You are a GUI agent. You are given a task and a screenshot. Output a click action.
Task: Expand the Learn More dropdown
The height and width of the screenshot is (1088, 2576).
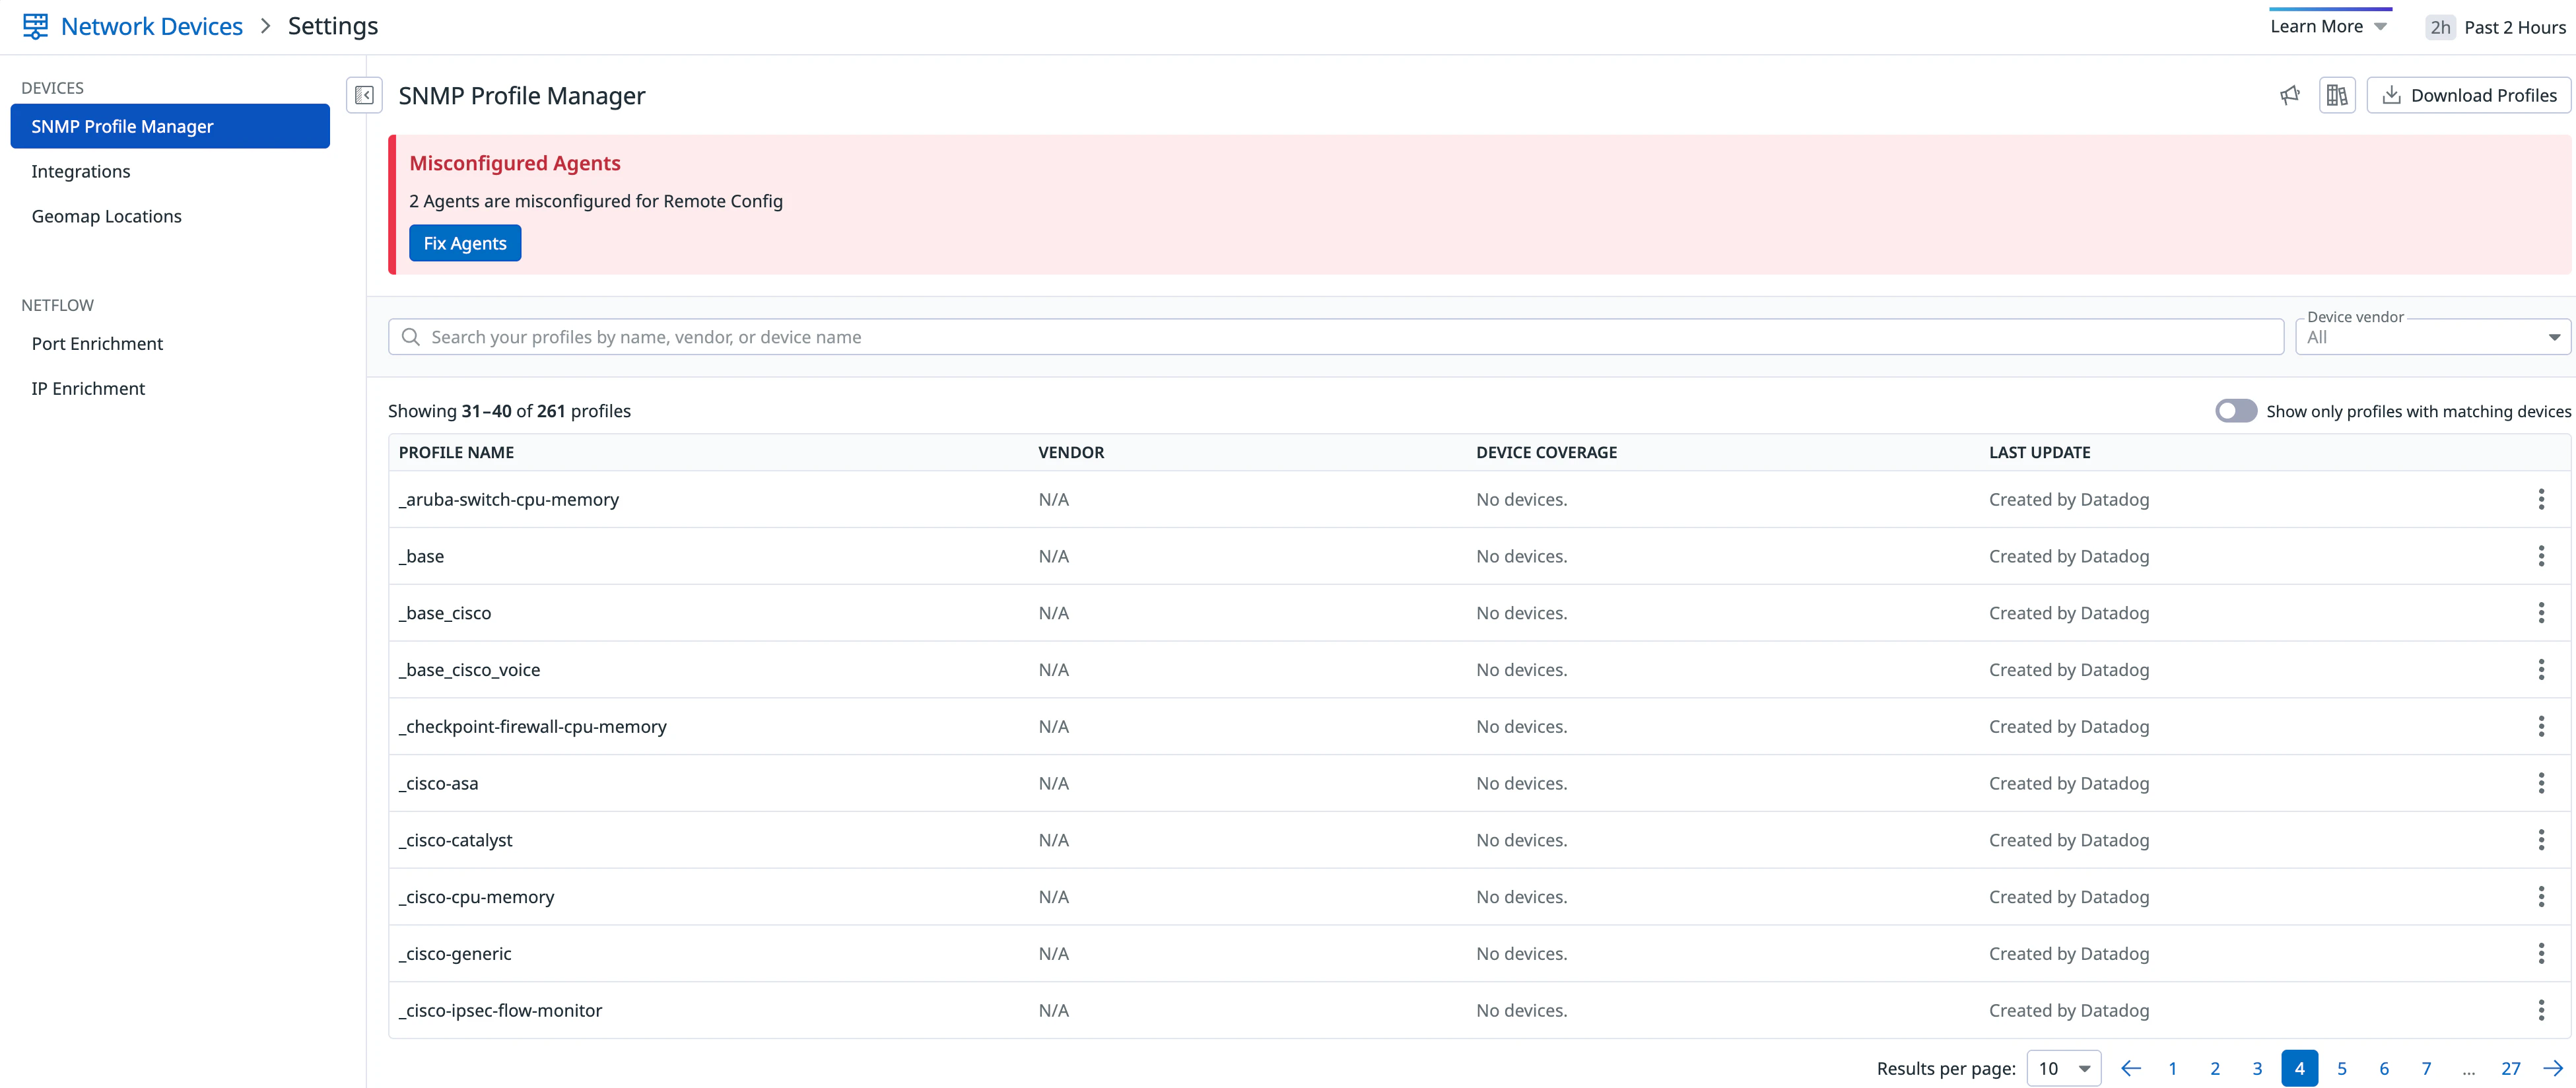click(2328, 27)
